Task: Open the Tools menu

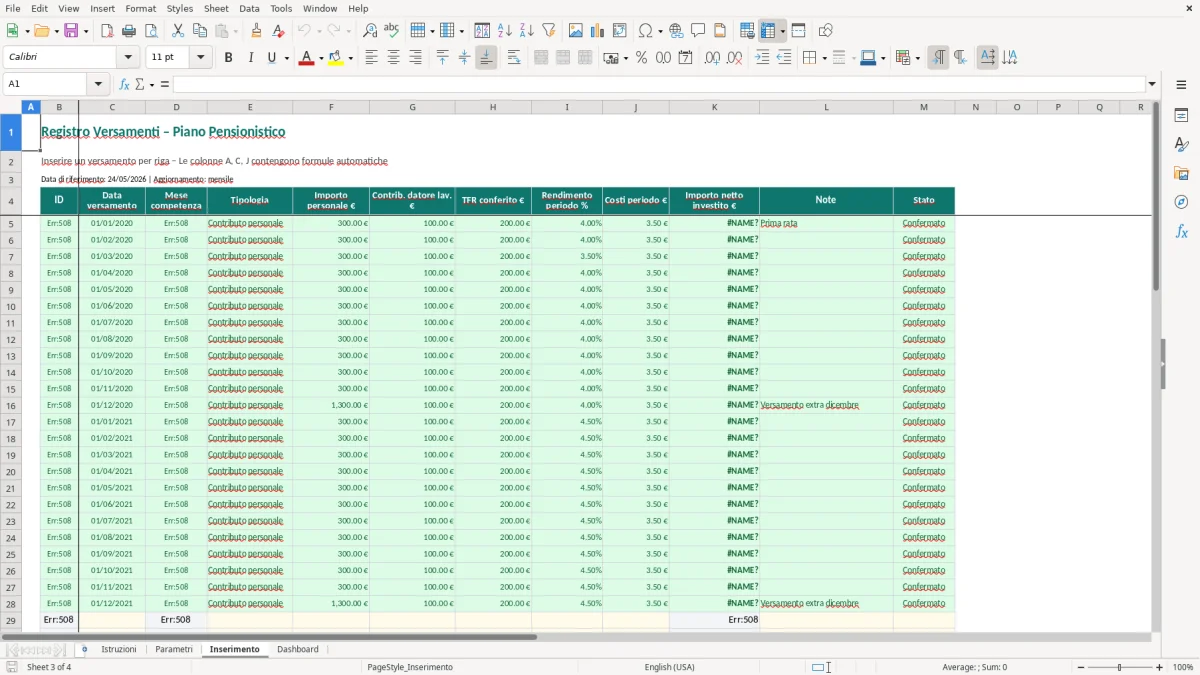Action: click(281, 8)
